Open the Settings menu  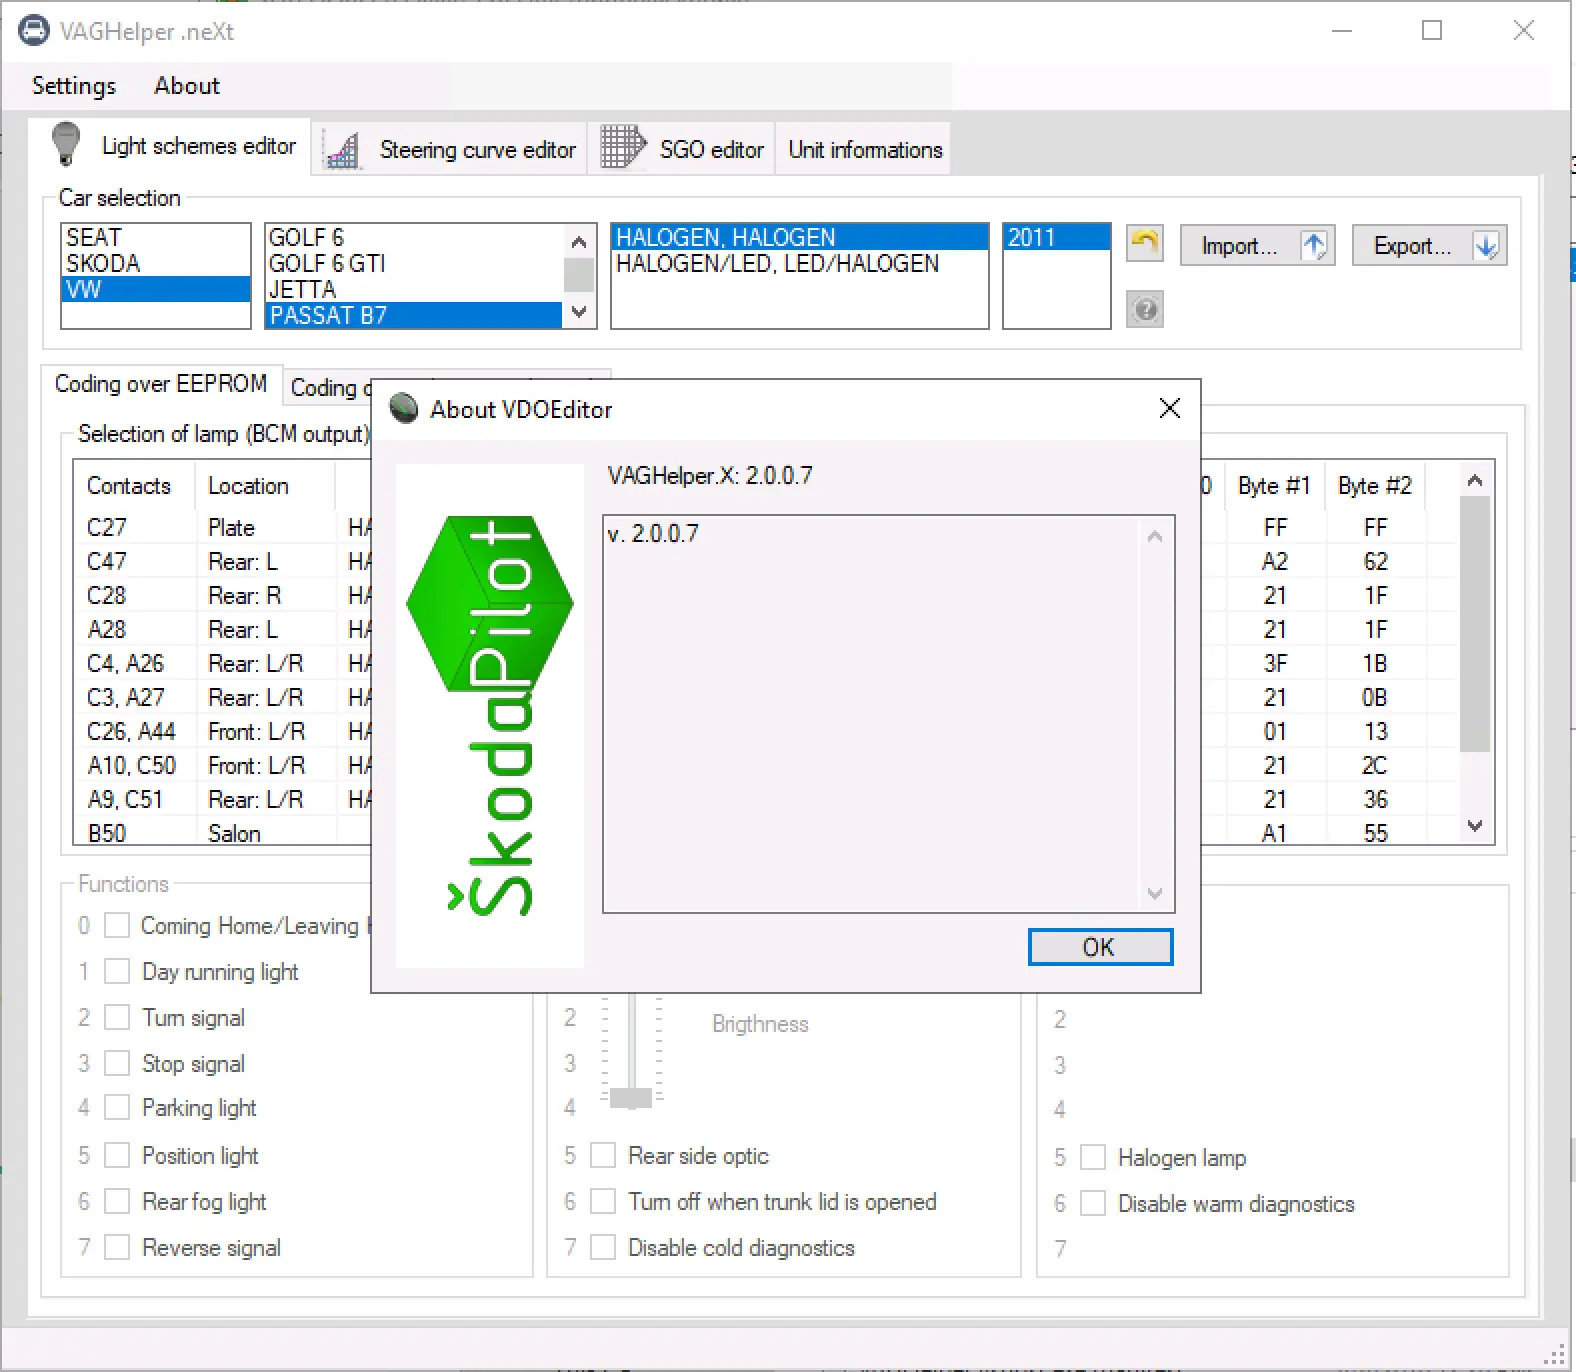pos(74,86)
